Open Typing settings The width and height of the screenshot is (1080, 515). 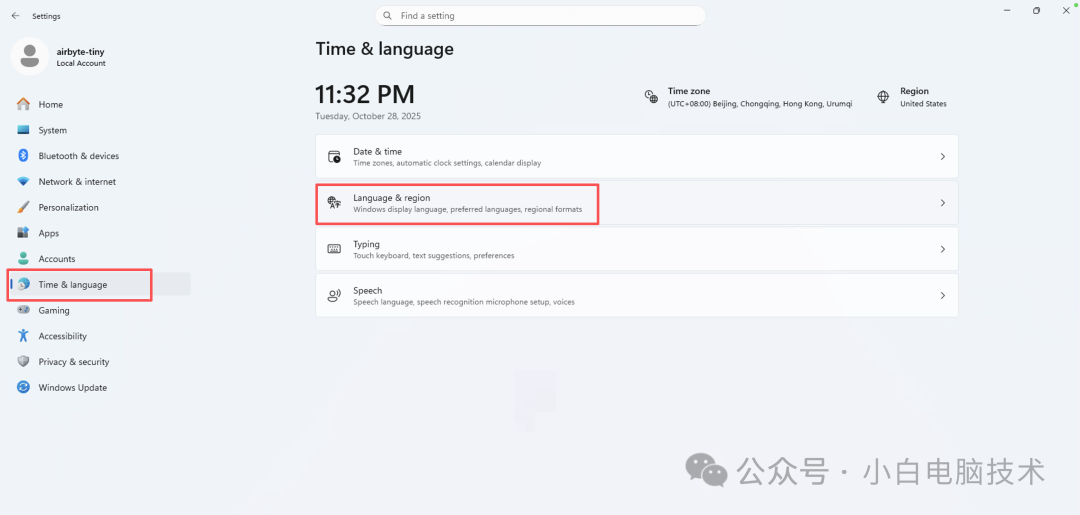click(636, 249)
